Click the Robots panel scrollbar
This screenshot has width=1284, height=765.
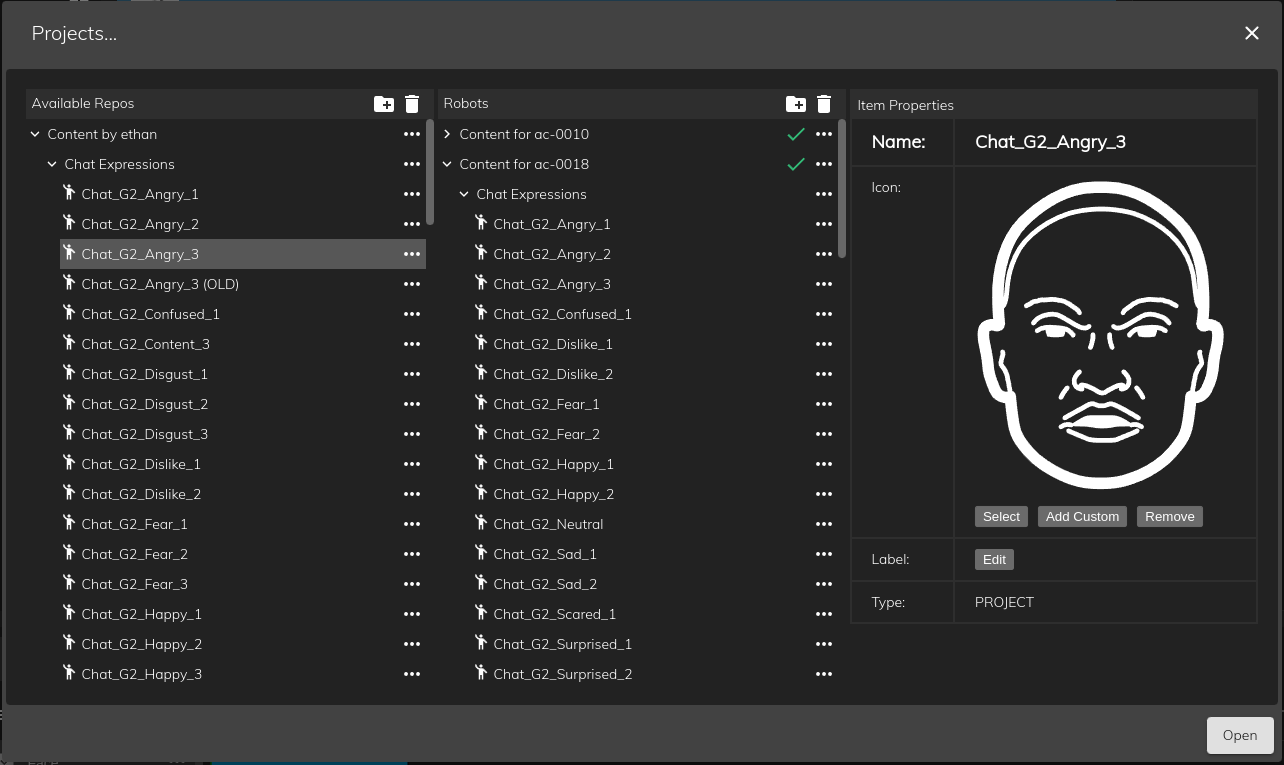[x=842, y=188]
